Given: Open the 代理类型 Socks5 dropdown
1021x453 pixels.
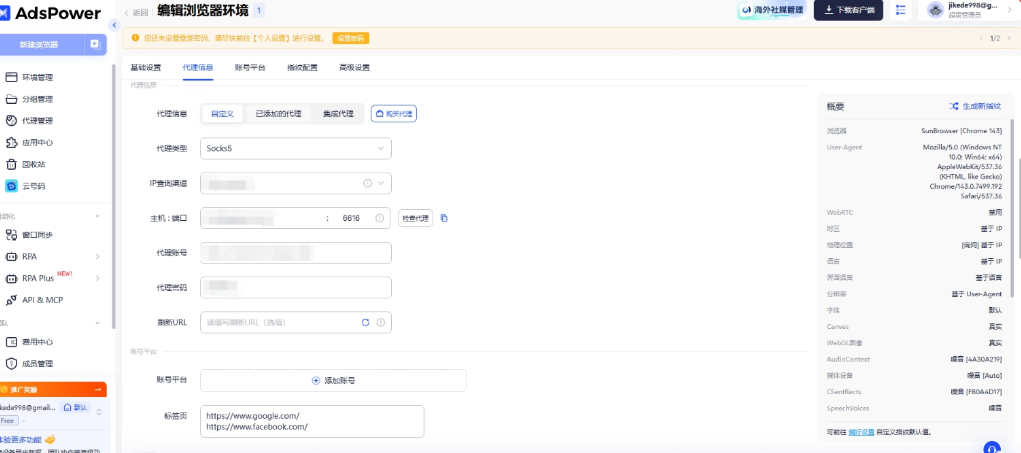Looking at the screenshot, I should (x=296, y=148).
